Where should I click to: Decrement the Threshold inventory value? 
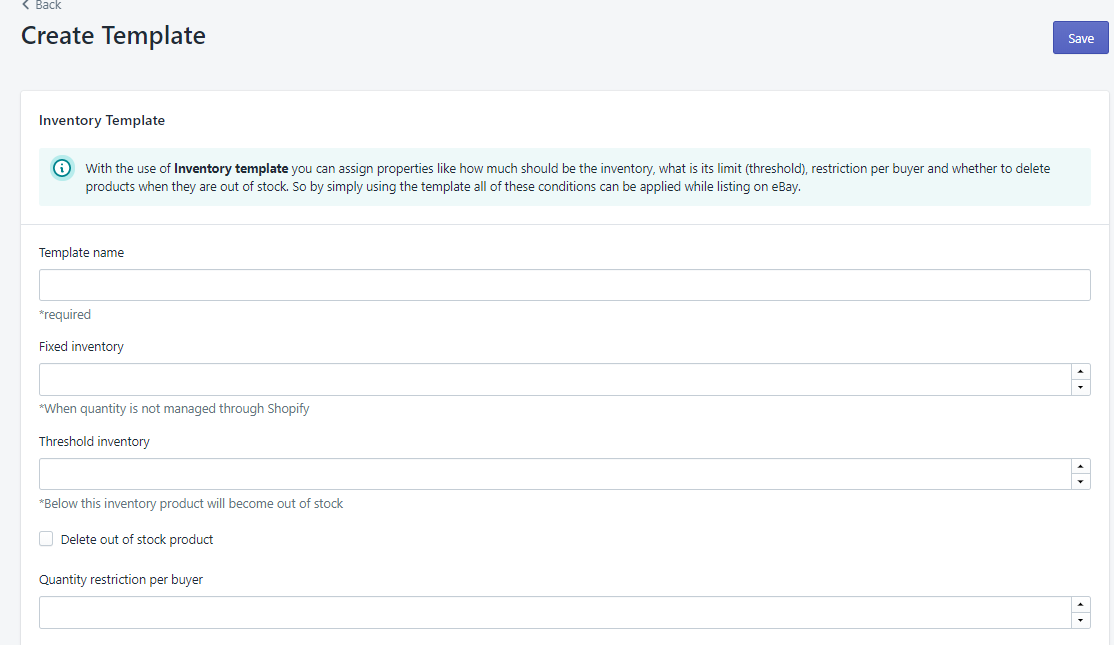[x=1080, y=482]
